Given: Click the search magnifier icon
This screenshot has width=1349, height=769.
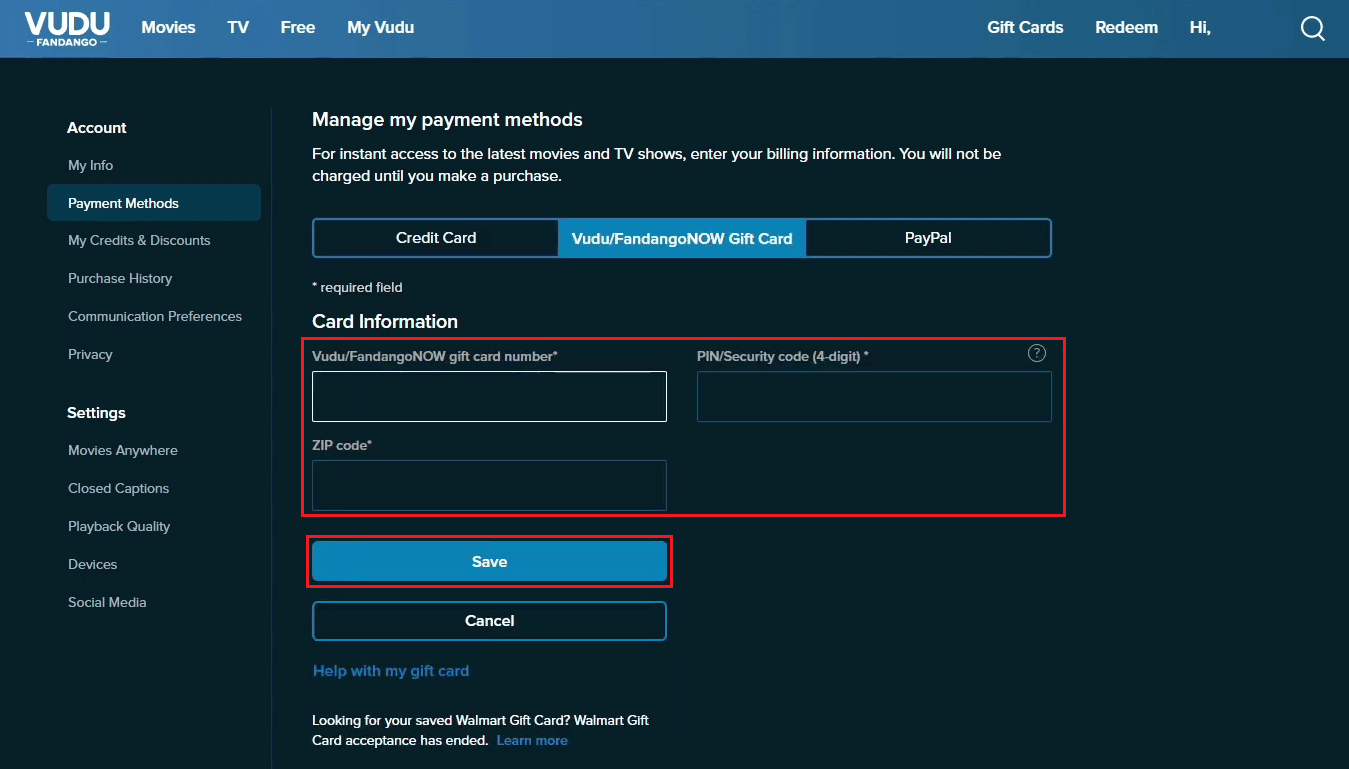Looking at the screenshot, I should (1312, 28).
